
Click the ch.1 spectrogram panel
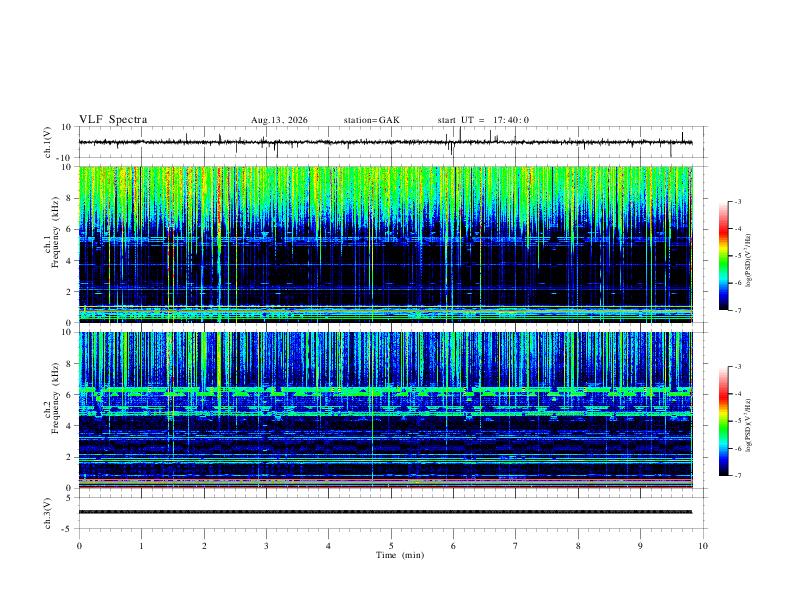385,244
